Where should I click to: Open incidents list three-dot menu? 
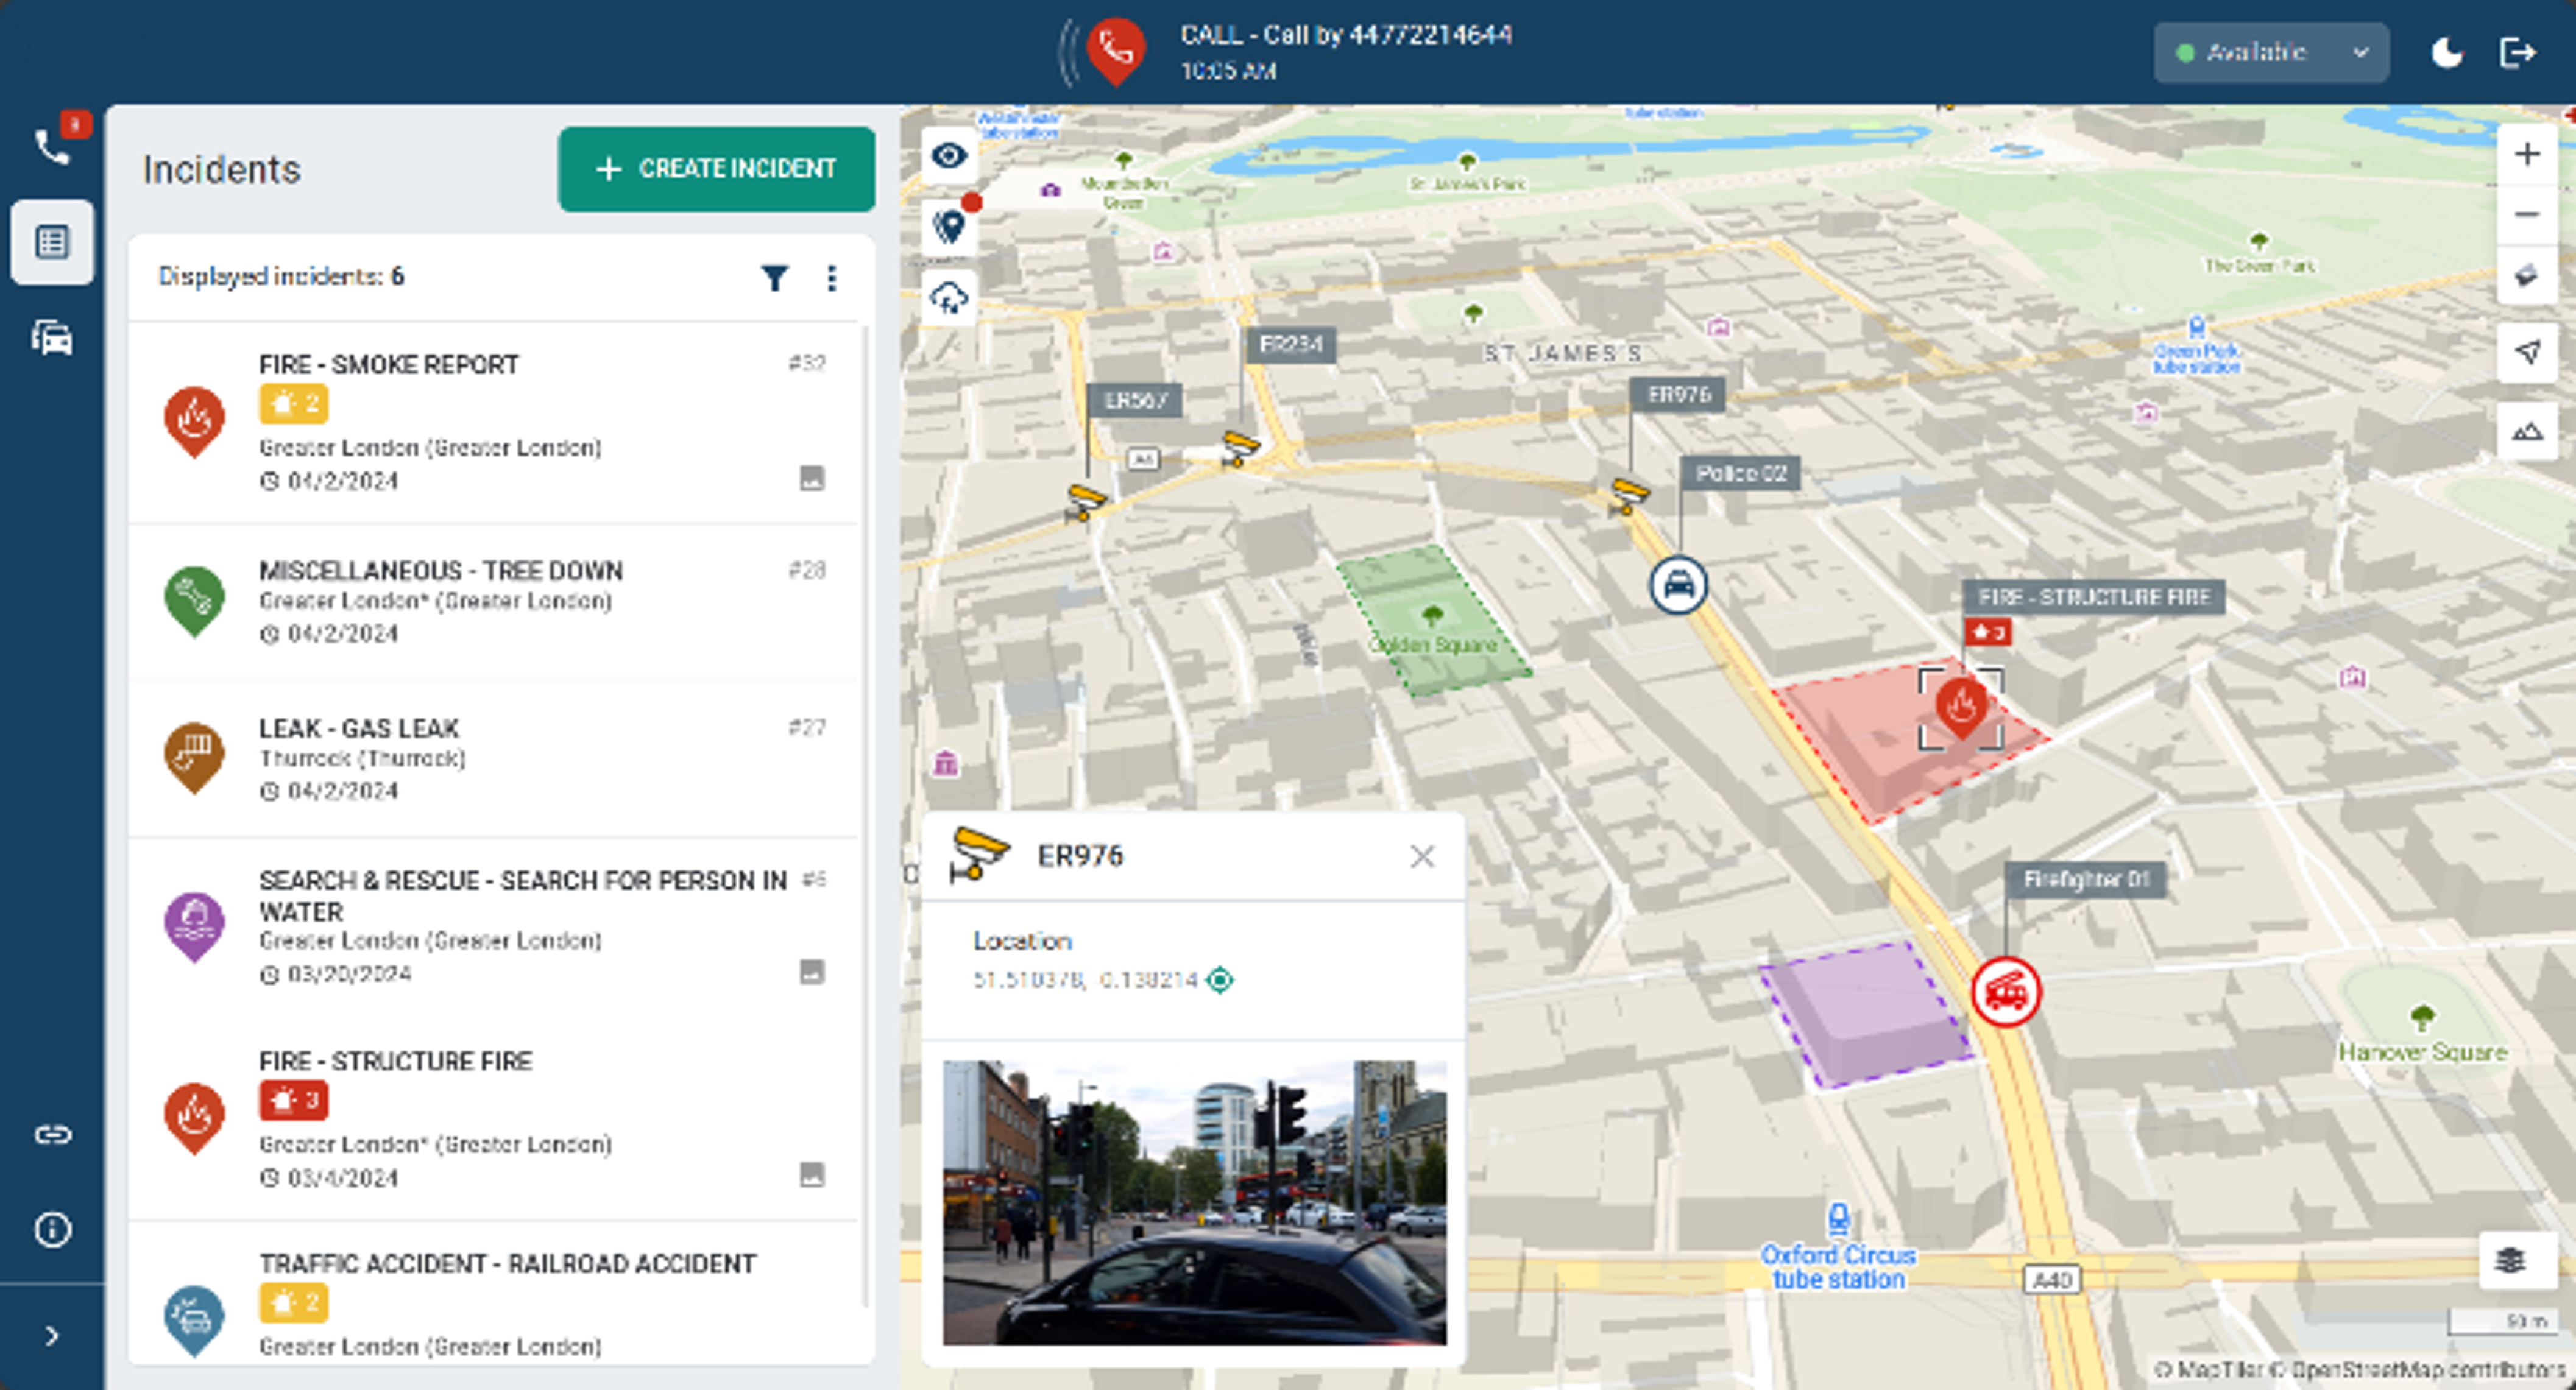click(x=831, y=278)
